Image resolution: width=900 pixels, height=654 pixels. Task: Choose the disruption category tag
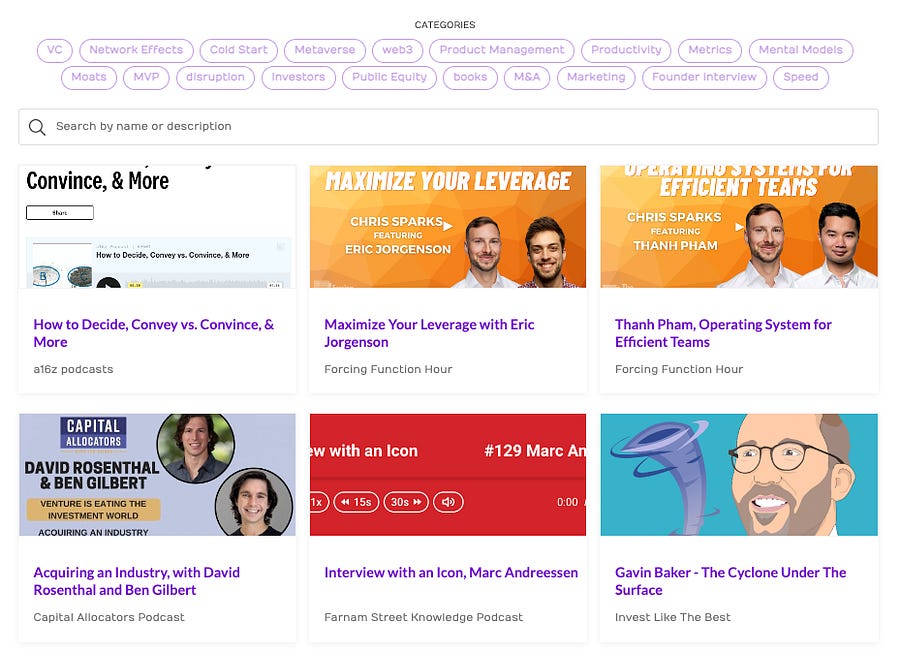point(215,78)
